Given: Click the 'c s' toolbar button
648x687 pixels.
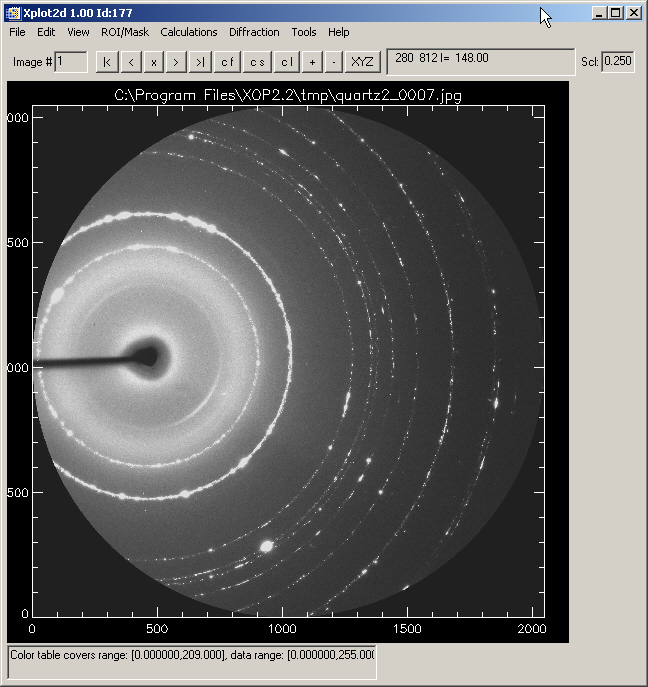Looking at the screenshot, I should 257,62.
